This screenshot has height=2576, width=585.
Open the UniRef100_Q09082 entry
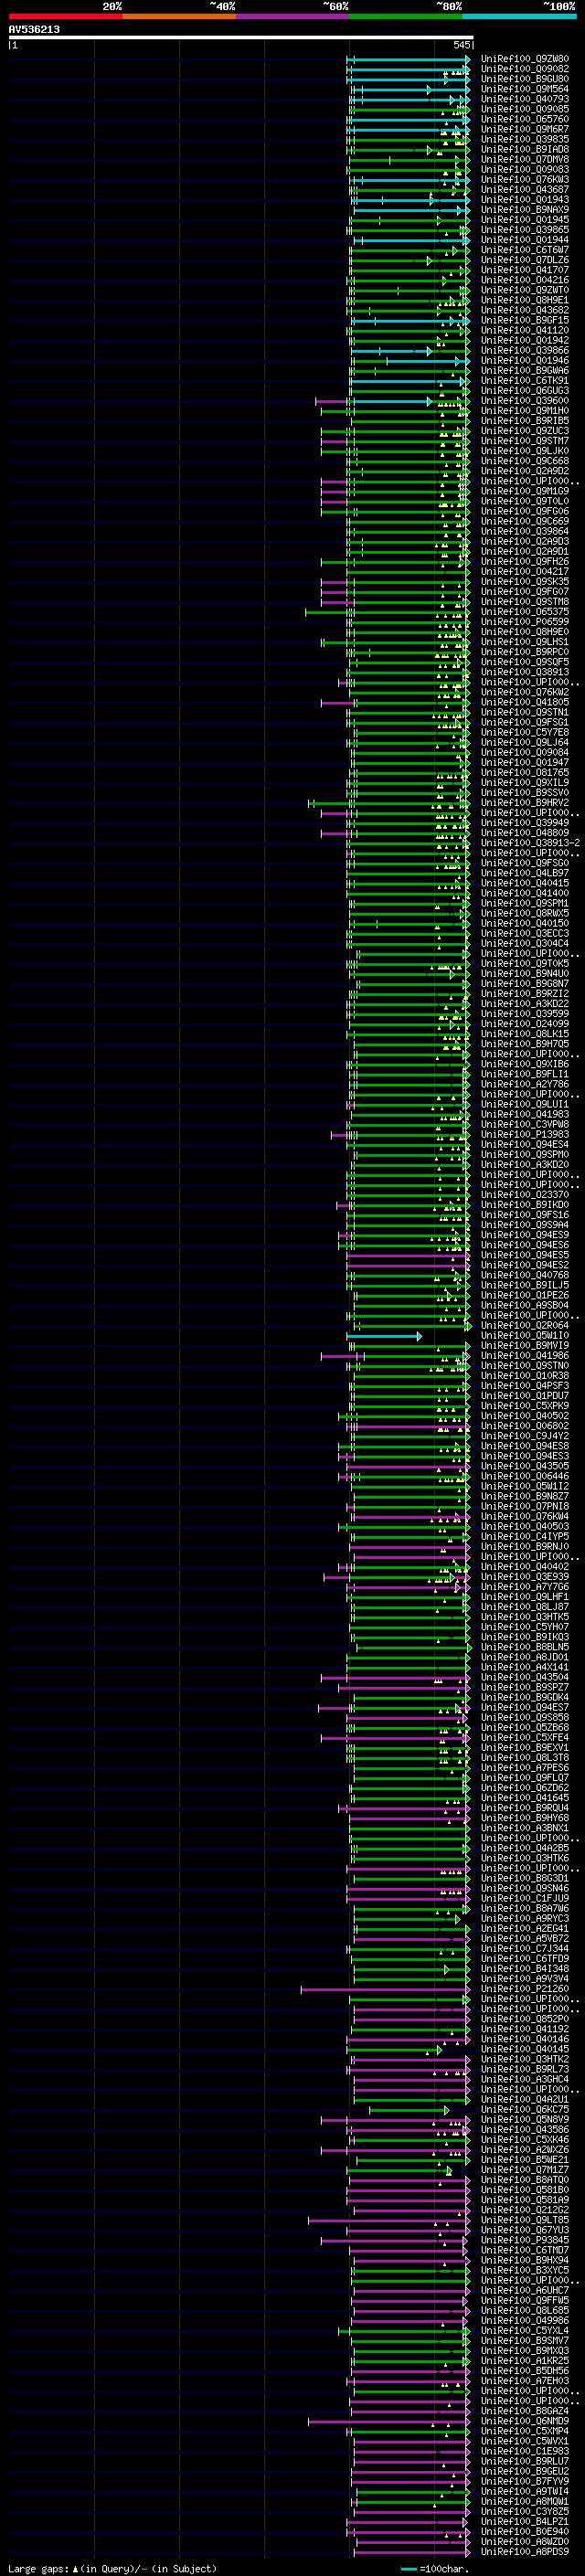pyautogui.click(x=524, y=69)
